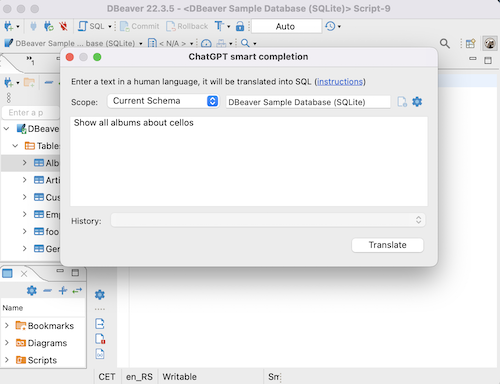Click the navigator new connection plug icon

pos(8,82)
